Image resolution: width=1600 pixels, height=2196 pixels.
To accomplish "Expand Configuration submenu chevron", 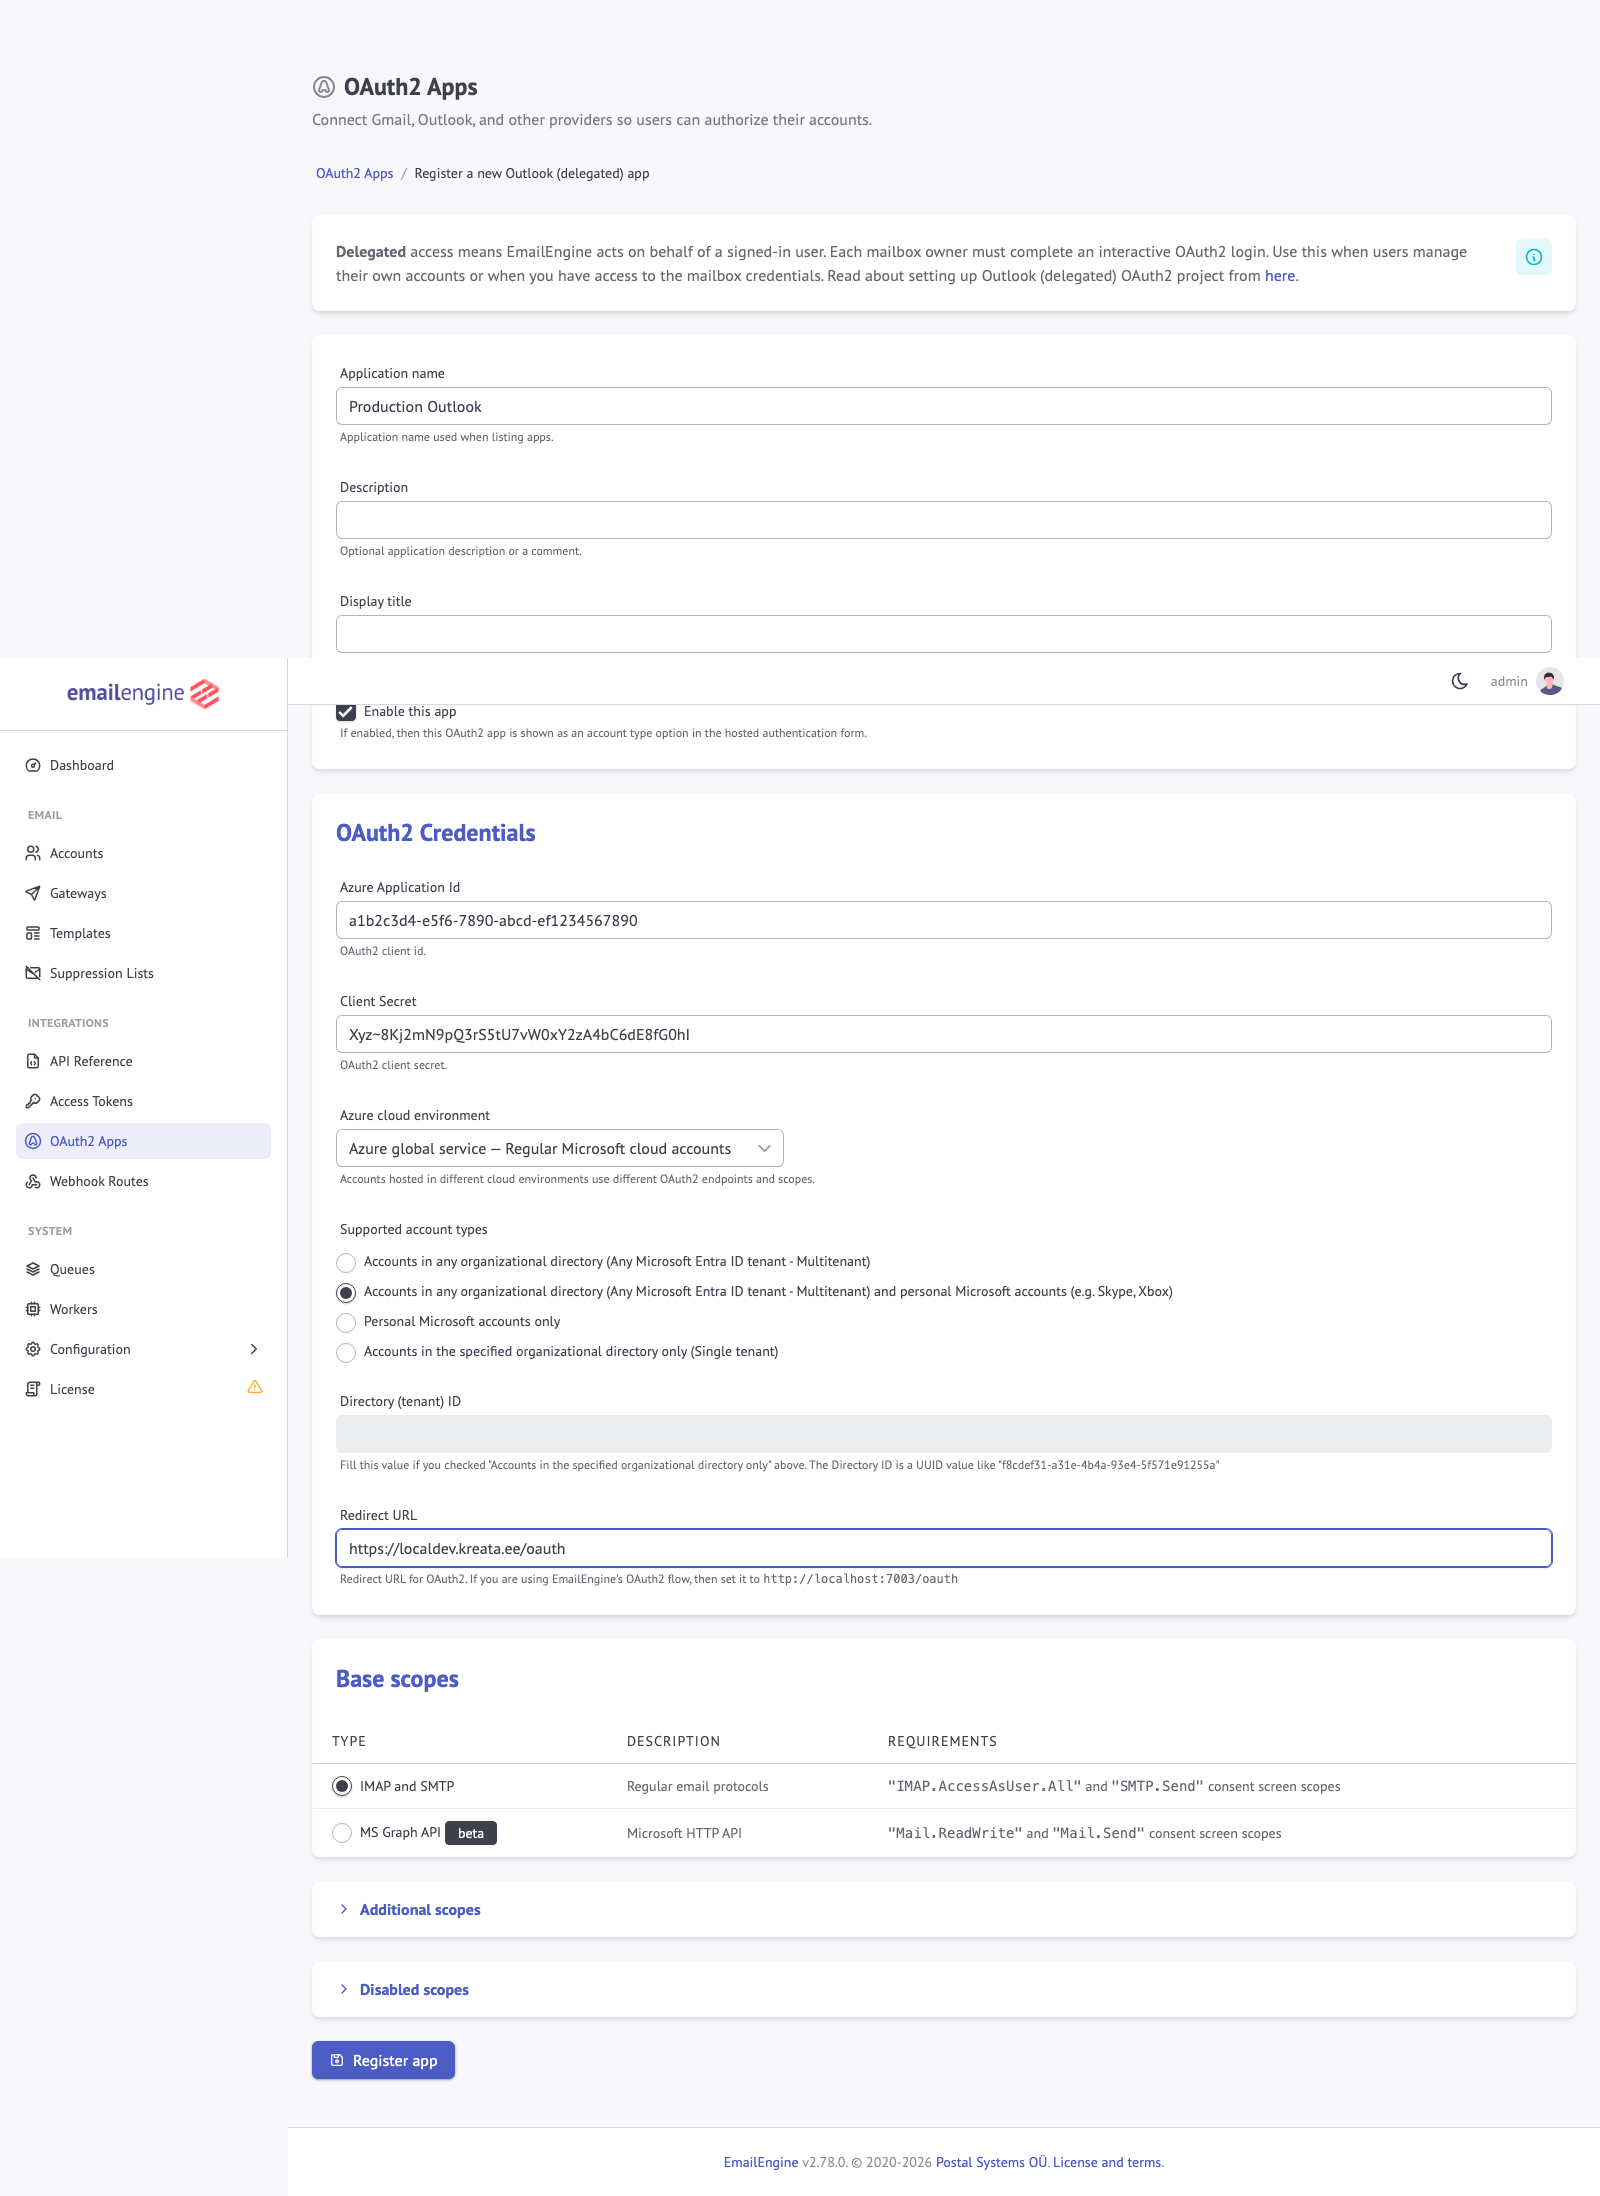I will (x=254, y=1349).
